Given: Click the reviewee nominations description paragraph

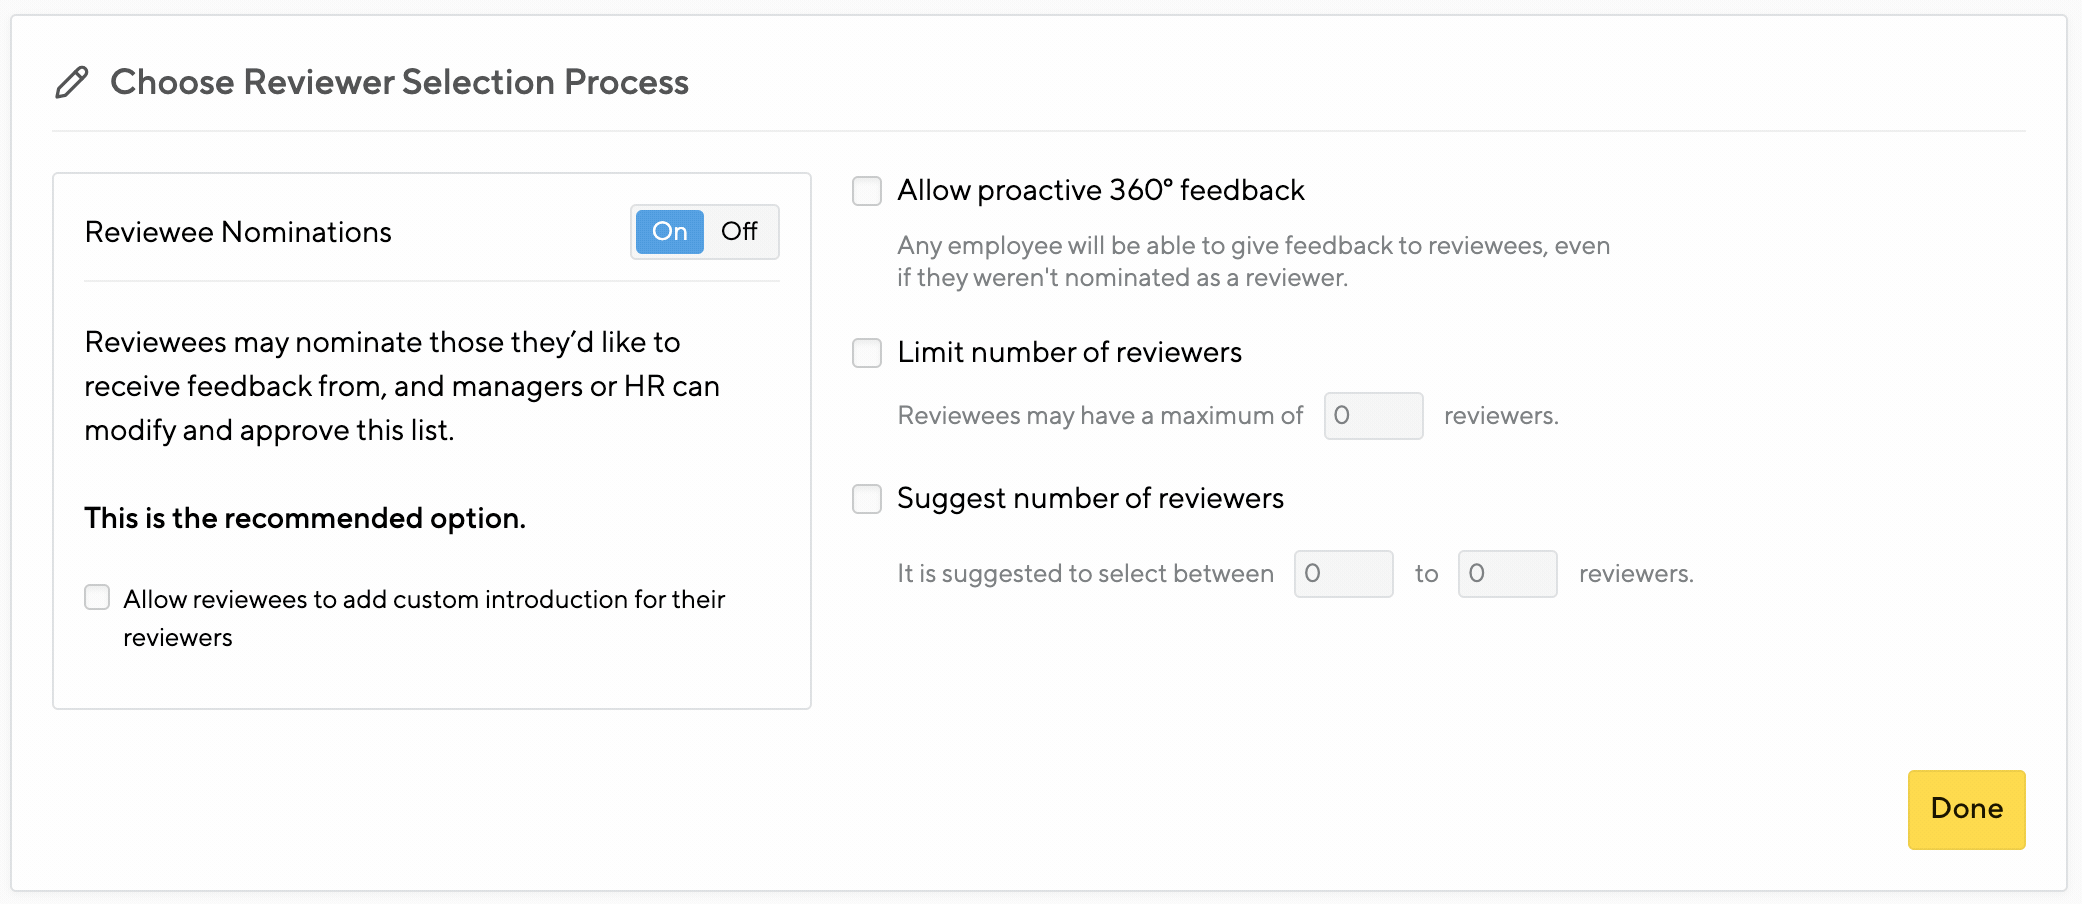Looking at the screenshot, I should pyautogui.click(x=400, y=386).
